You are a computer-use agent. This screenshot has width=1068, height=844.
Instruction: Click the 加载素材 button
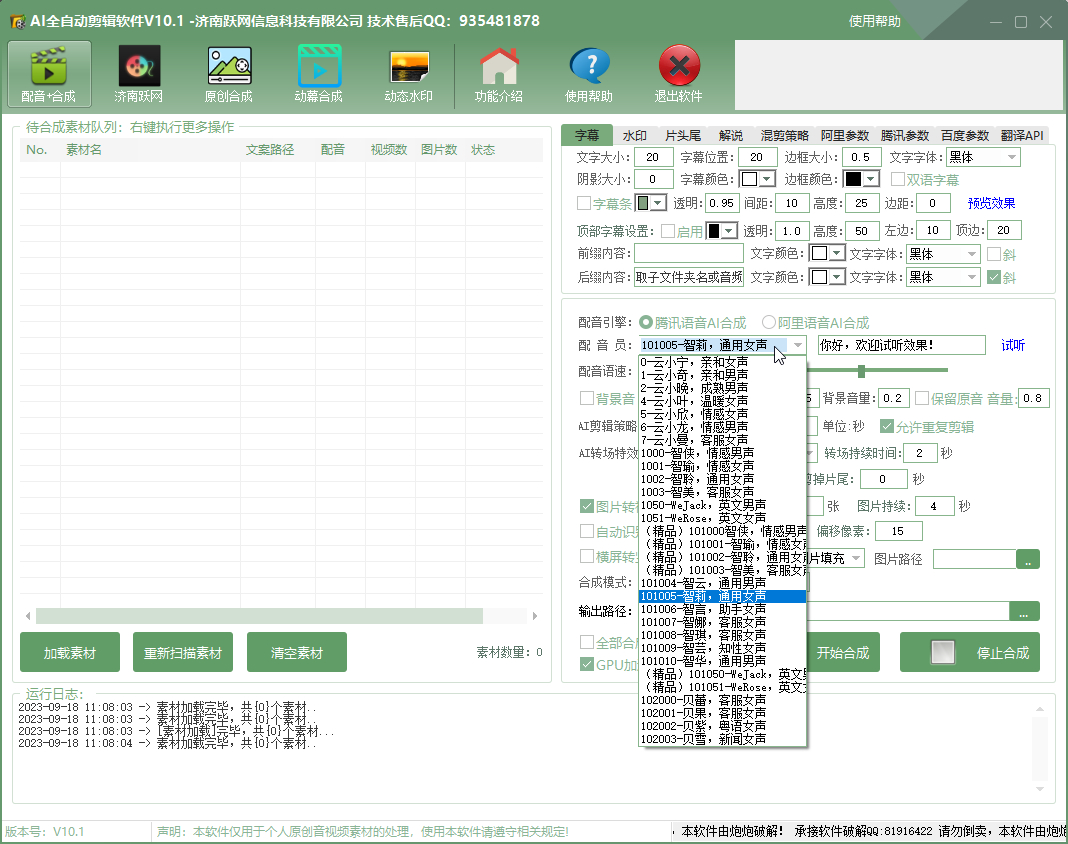[x=70, y=653]
